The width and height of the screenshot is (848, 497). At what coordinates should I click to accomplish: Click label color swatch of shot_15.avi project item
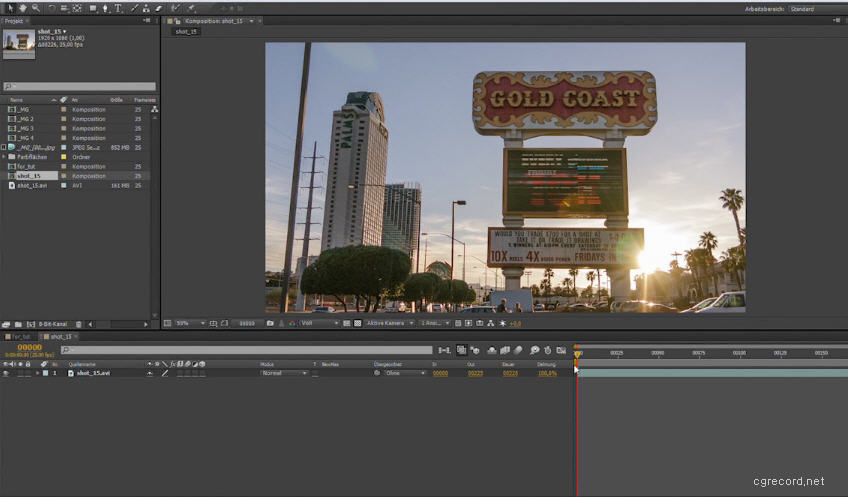coord(63,185)
